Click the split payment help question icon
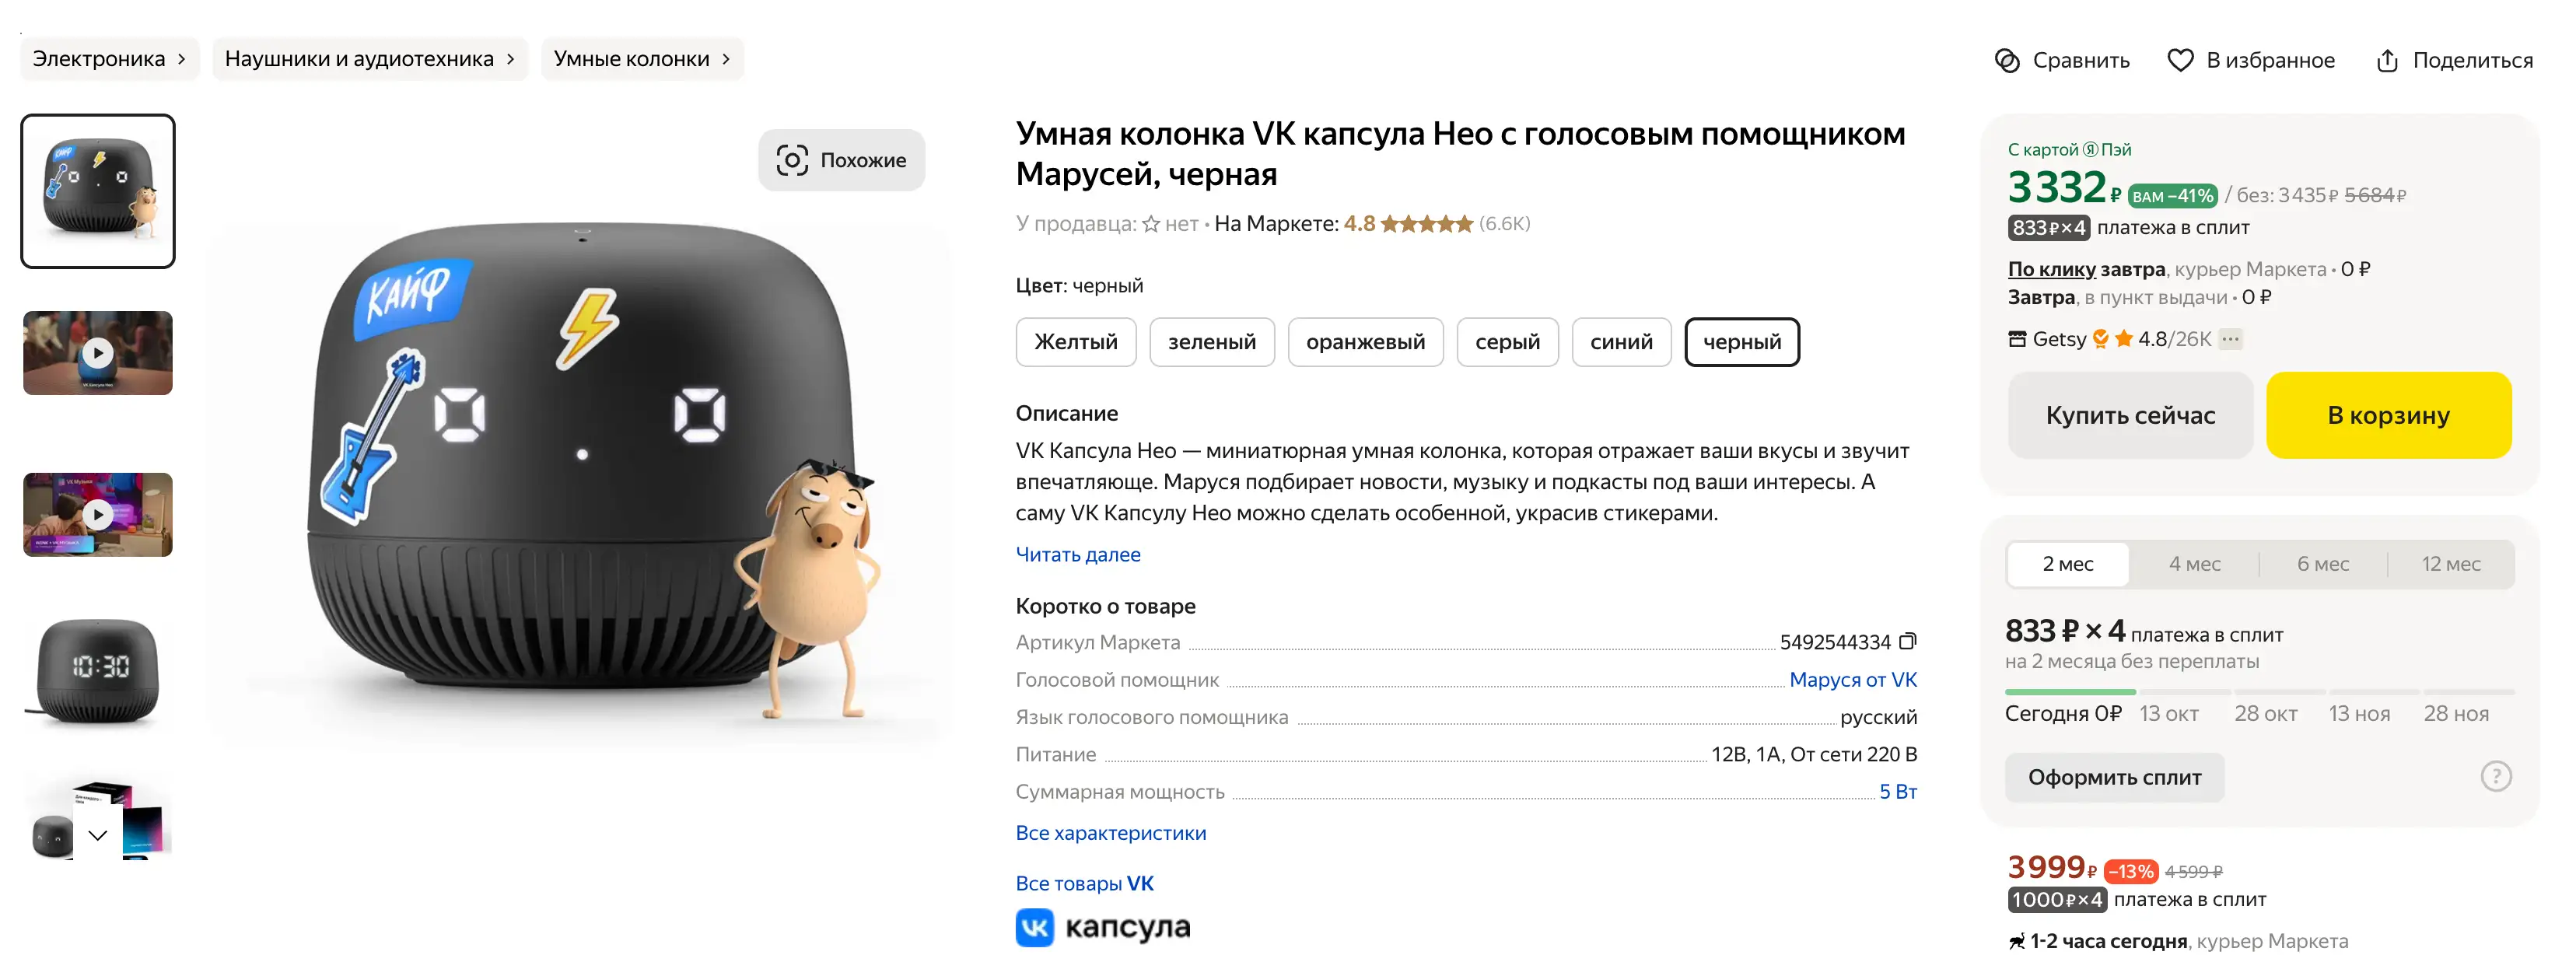Viewport: 2576px width, 969px height. point(2495,776)
